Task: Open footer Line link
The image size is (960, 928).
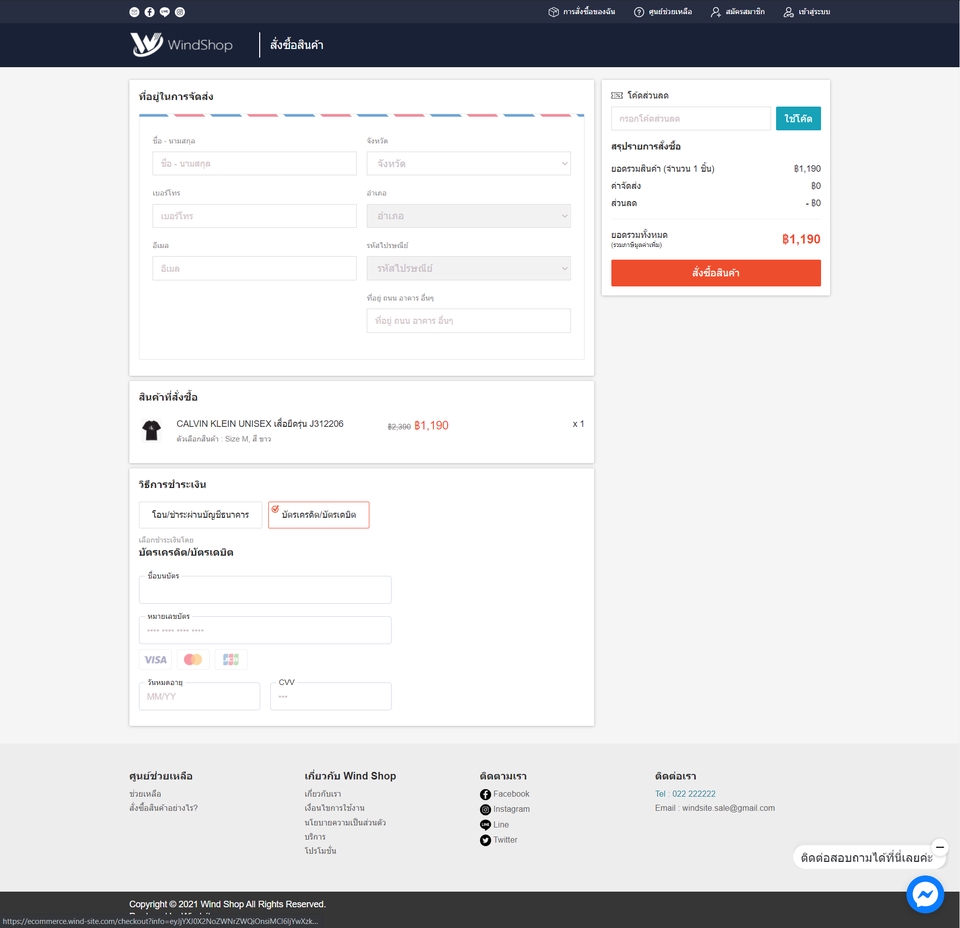Action: pyautogui.click(x=501, y=825)
